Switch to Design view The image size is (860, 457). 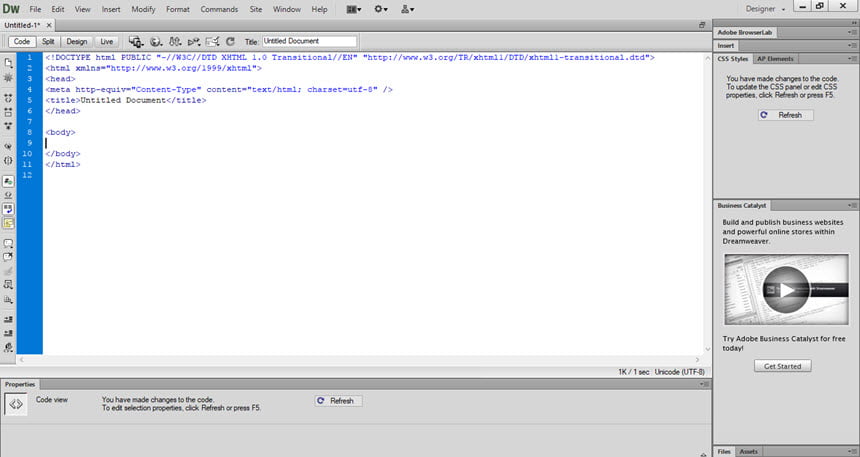[77, 42]
